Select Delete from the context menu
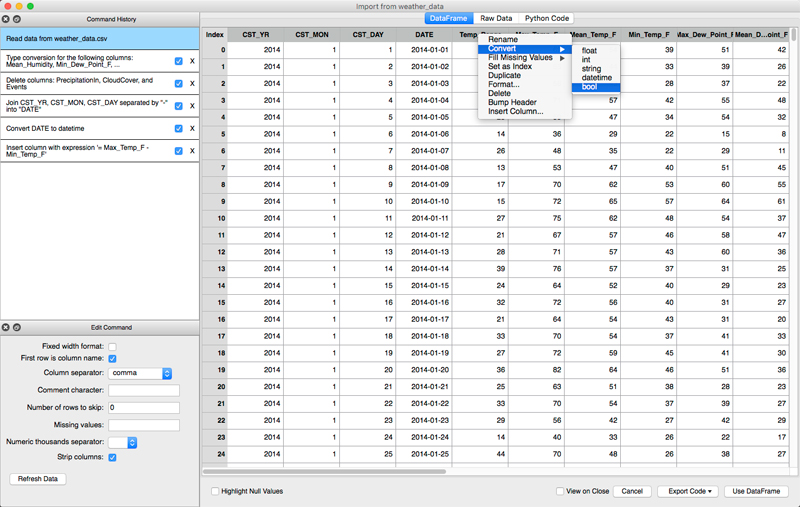 click(524, 93)
